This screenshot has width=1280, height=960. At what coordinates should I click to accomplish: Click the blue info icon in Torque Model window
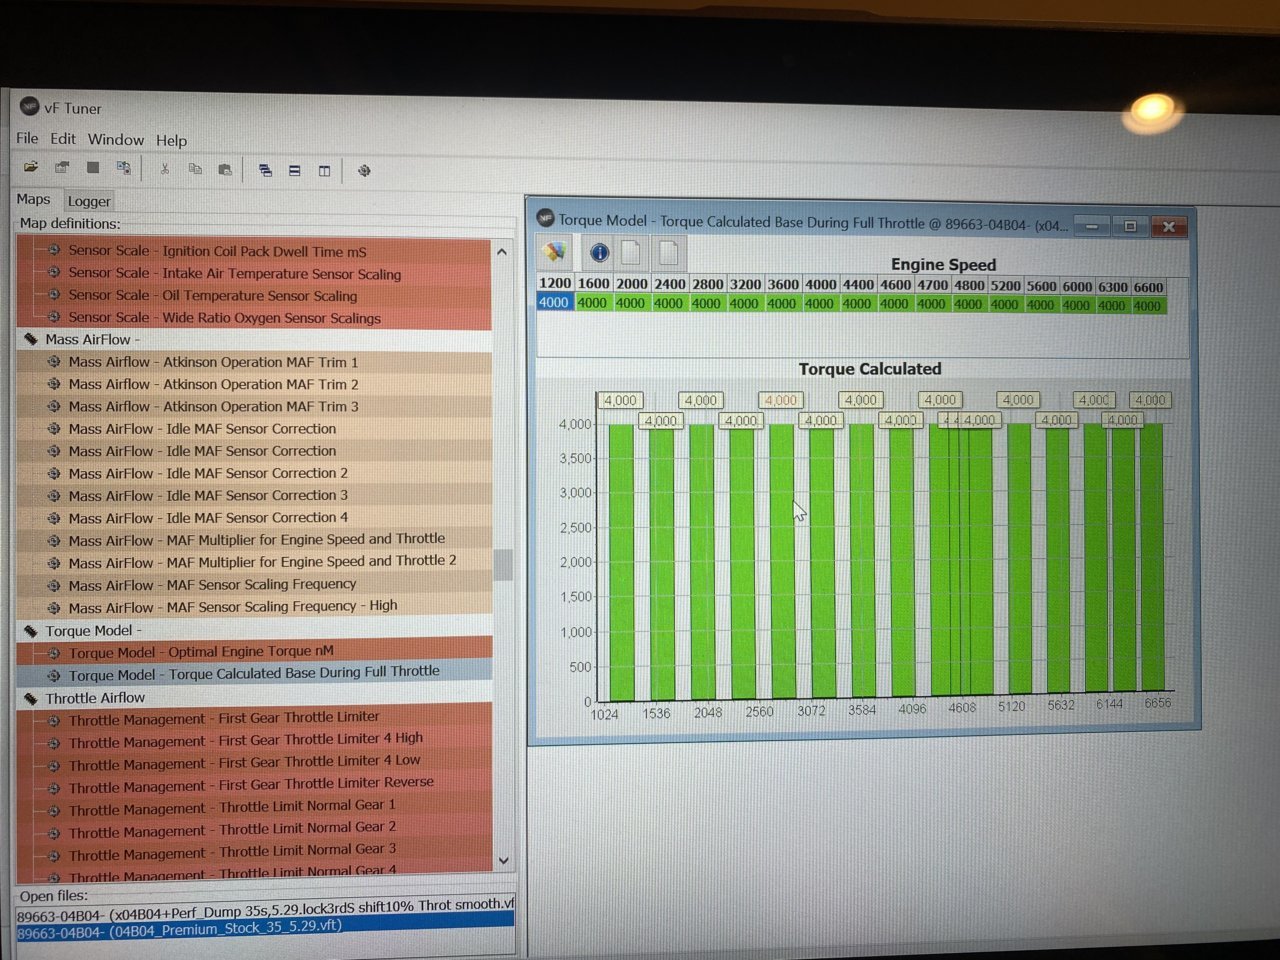599,252
